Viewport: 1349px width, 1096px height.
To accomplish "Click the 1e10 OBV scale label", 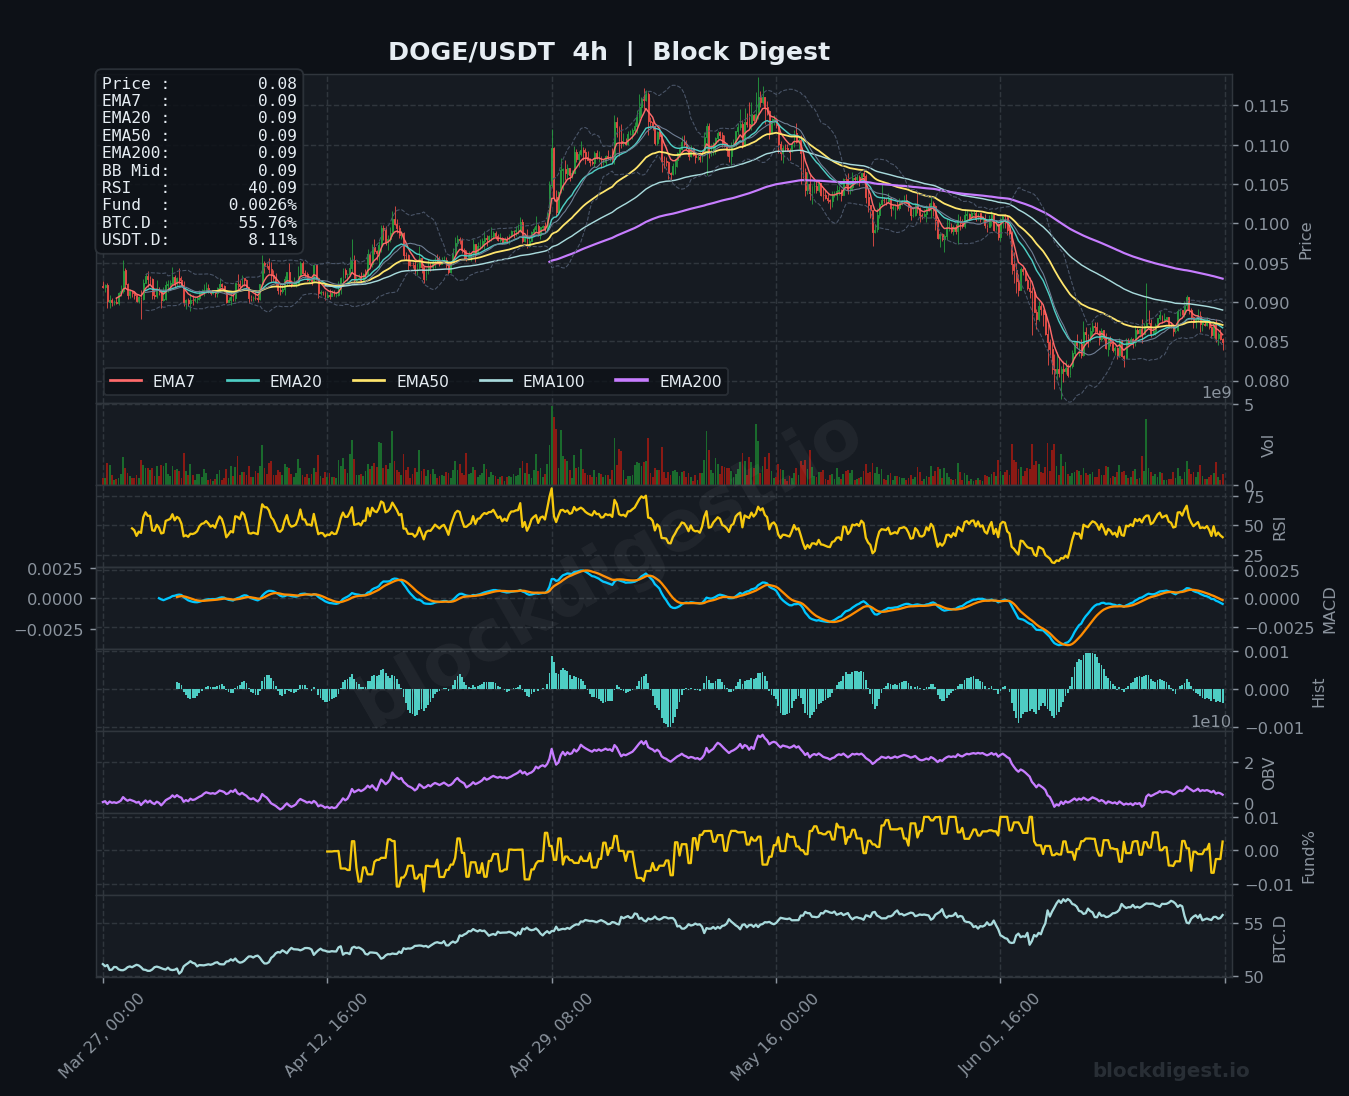I will [1211, 721].
